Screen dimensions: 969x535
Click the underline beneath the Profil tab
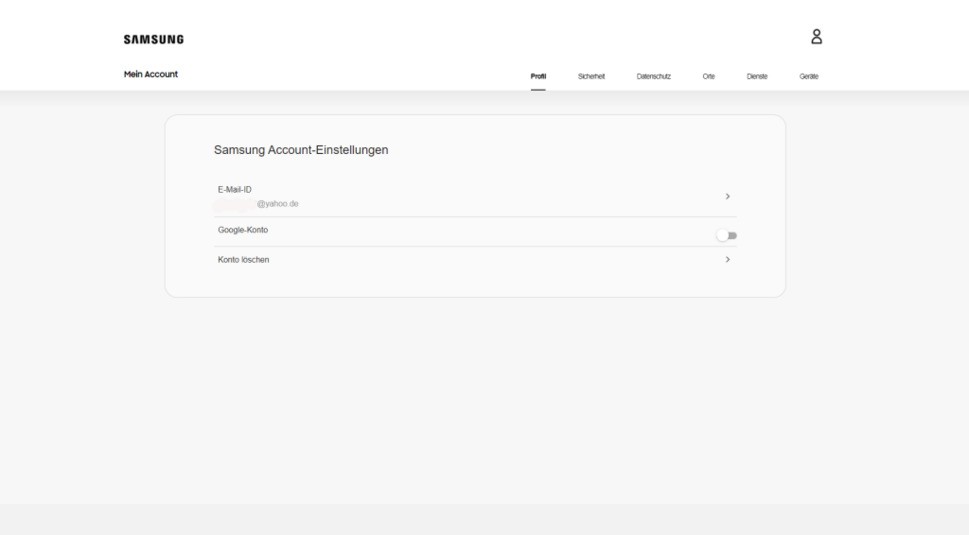pos(538,89)
